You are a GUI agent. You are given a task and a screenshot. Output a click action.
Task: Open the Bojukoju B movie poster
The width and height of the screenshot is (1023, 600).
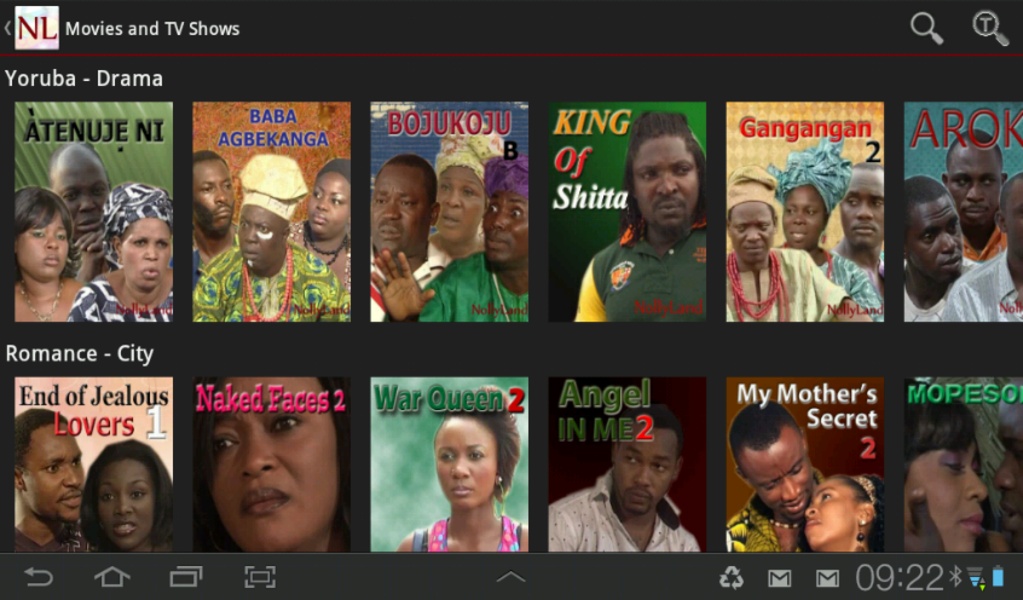(x=450, y=211)
